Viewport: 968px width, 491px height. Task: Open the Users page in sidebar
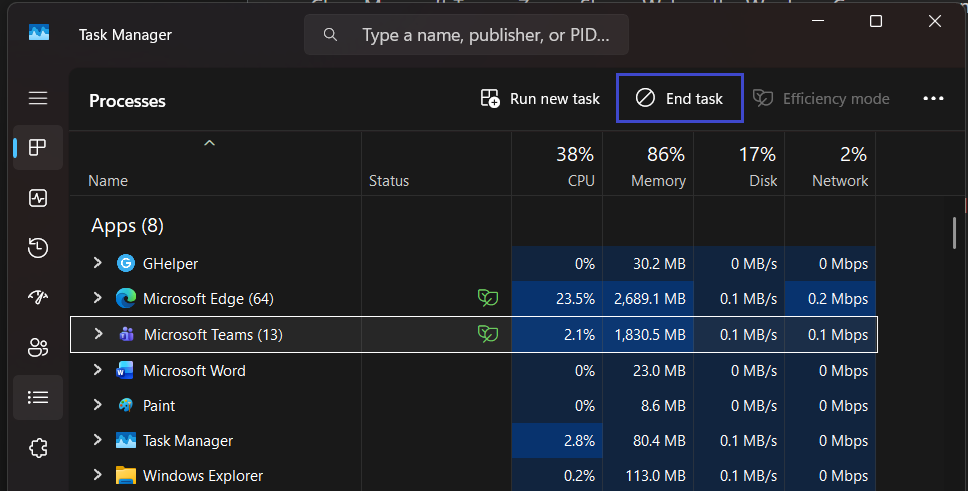38,348
